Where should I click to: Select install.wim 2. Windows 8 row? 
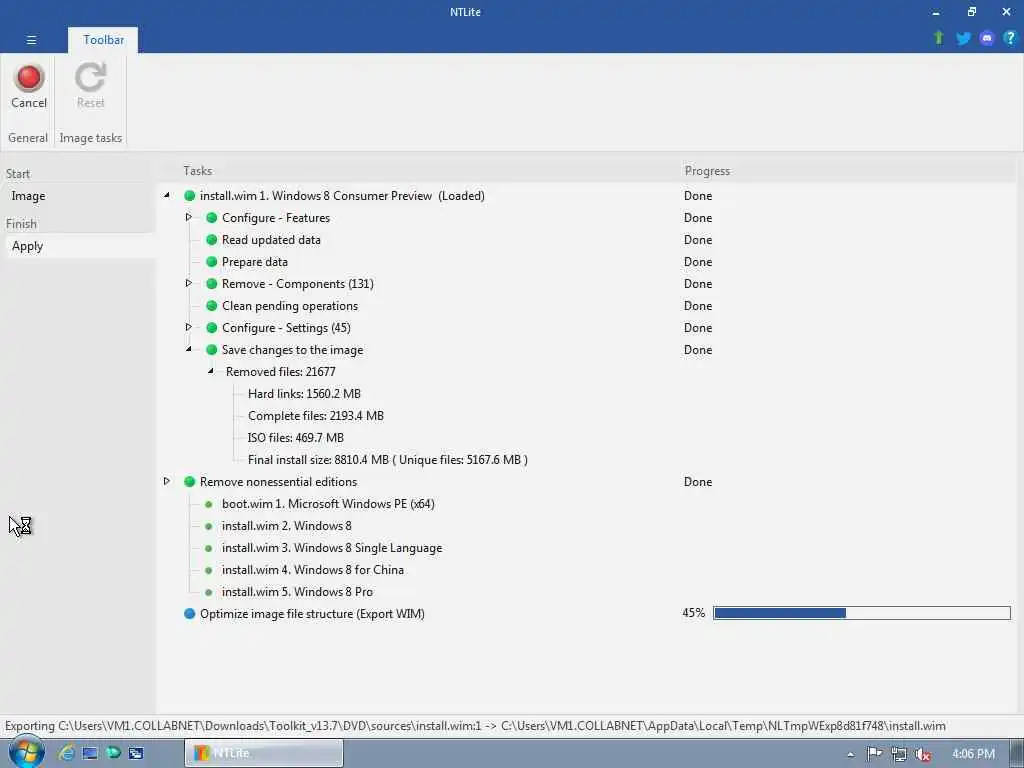click(286, 526)
